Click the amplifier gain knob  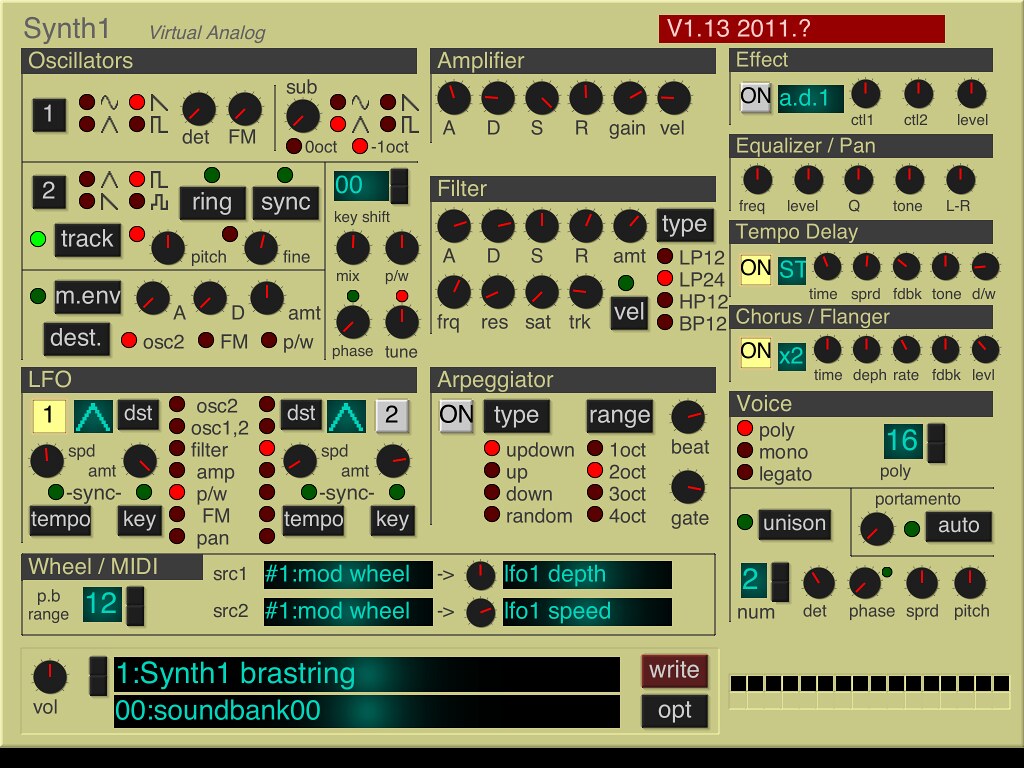[x=630, y=99]
